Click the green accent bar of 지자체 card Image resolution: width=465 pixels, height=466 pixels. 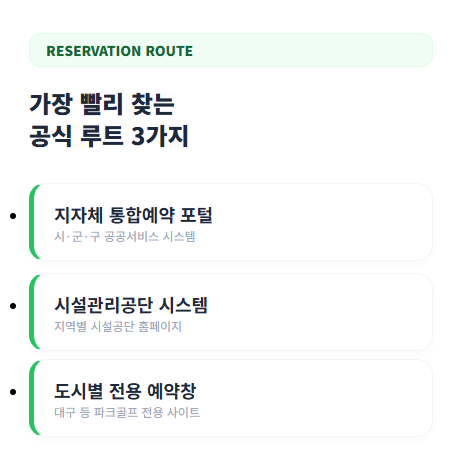click(32, 222)
